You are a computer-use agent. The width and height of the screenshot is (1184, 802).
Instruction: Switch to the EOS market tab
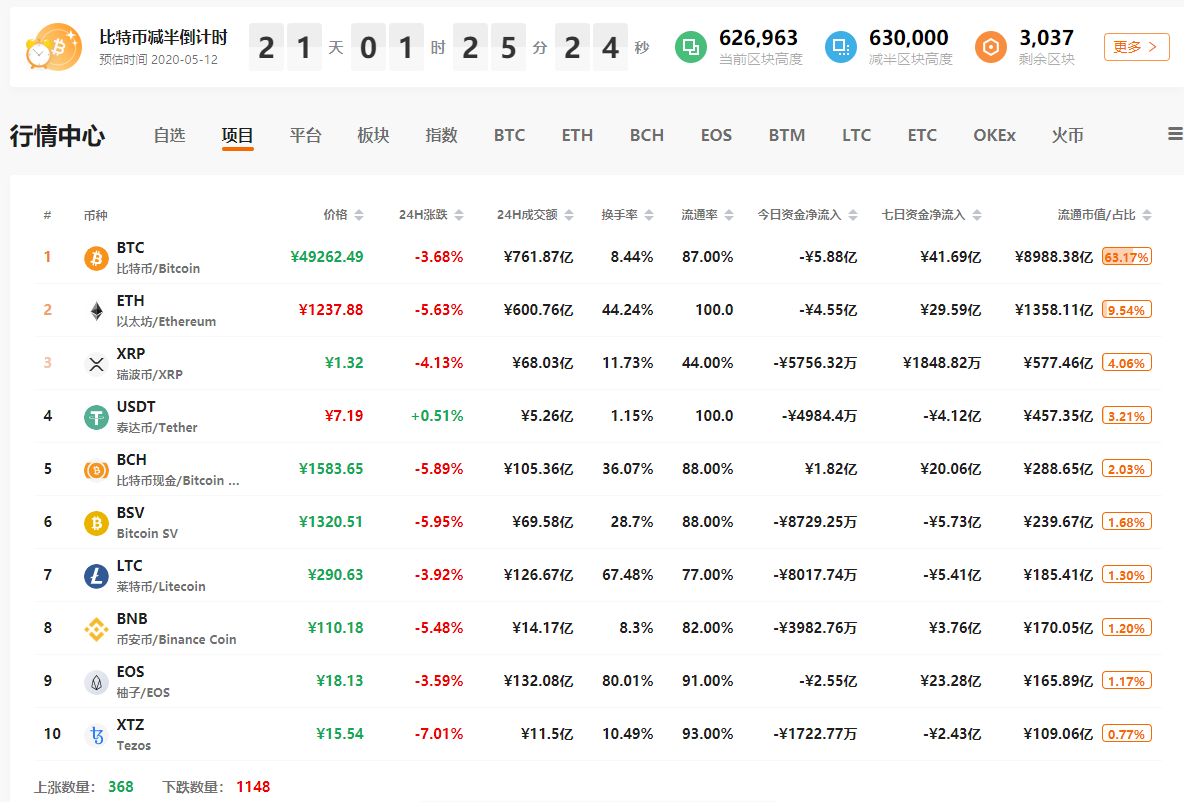pos(716,135)
